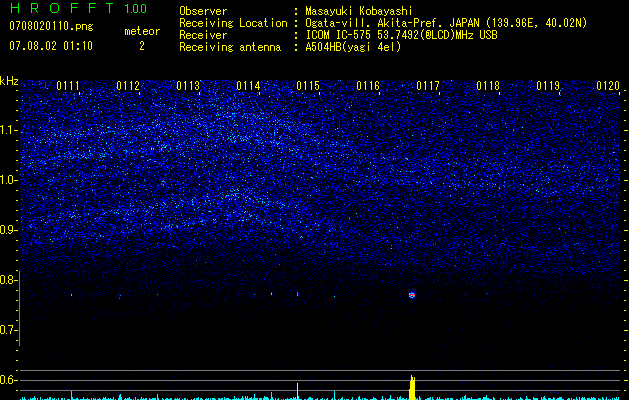Click the 1.0 kHz axis label

click(x=9, y=180)
